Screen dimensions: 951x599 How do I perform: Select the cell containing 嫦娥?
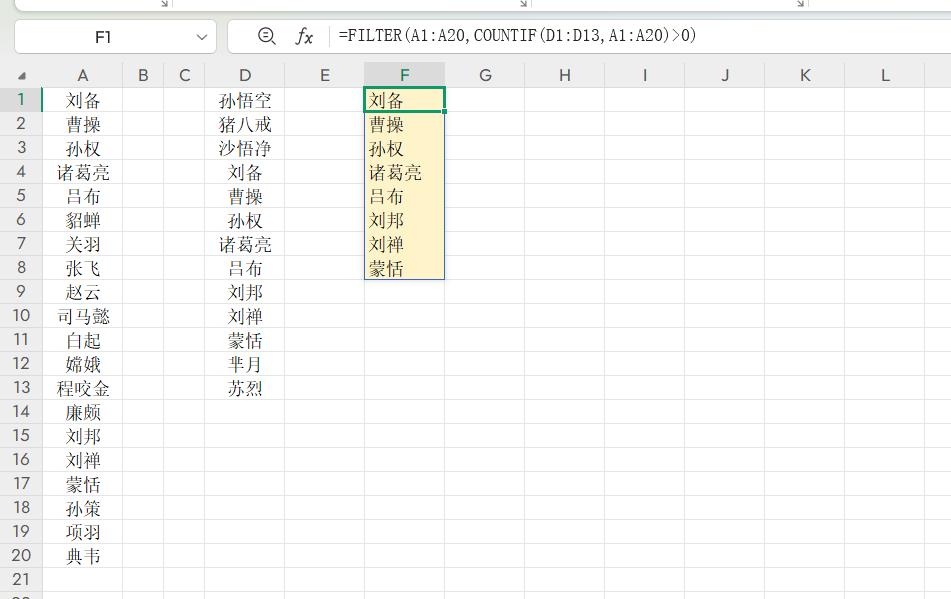click(83, 364)
